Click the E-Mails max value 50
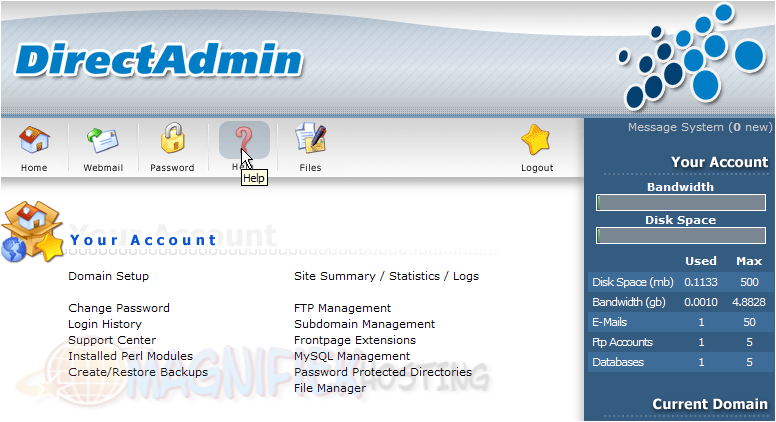The image size is (776, 422). [x=749, y=322]
